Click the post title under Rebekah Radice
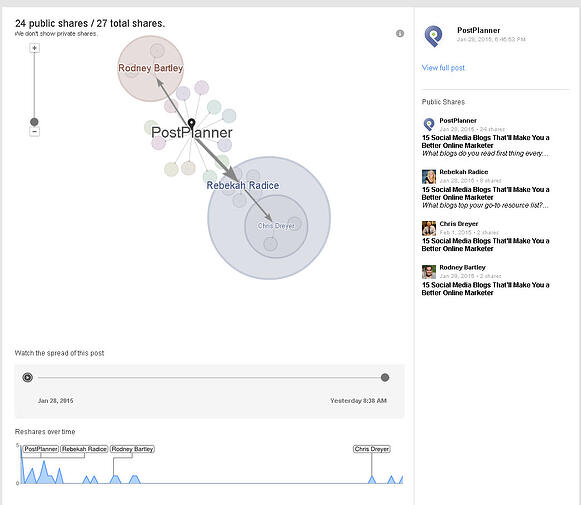 point(485,193)
